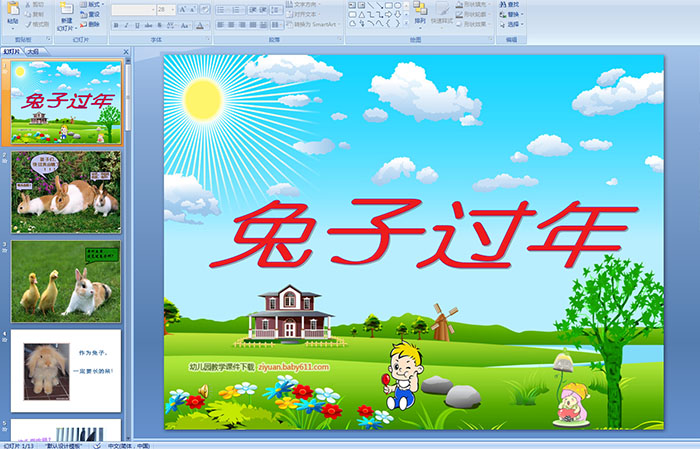Screen dimensions: 700x449
Task: Toggle Strikethrough (abc) formatting
Action: [148, 25]
